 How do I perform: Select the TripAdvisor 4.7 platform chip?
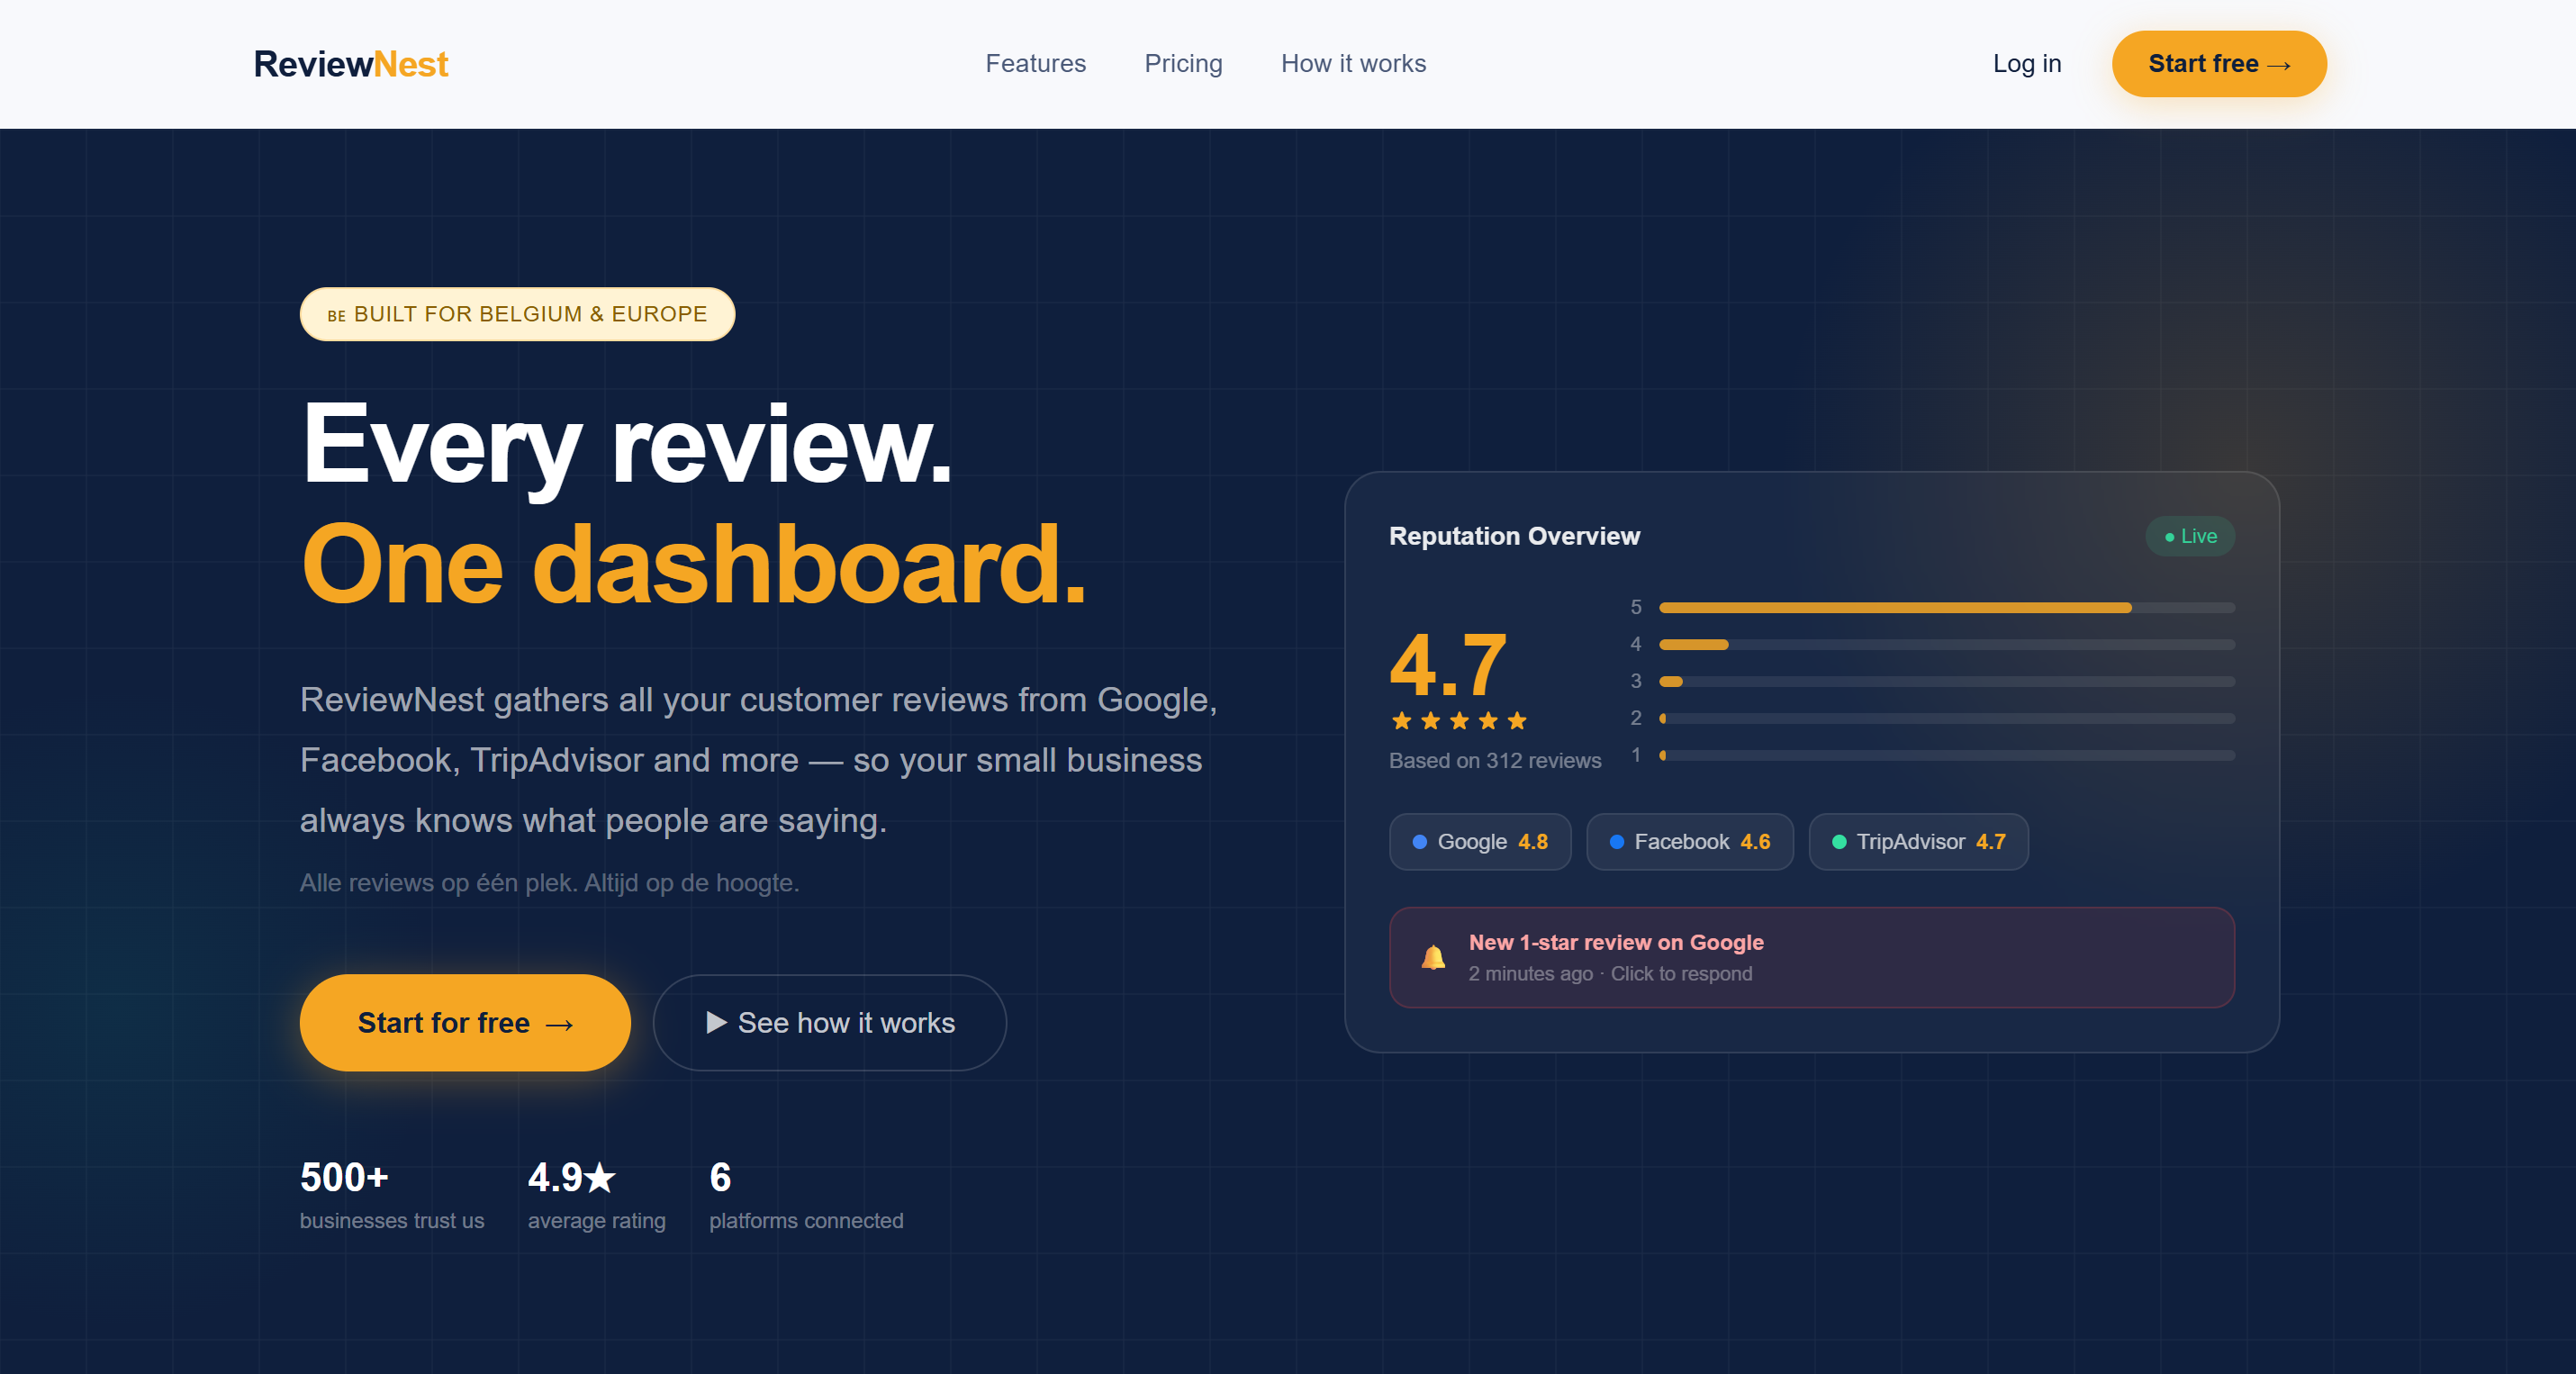1918,842
